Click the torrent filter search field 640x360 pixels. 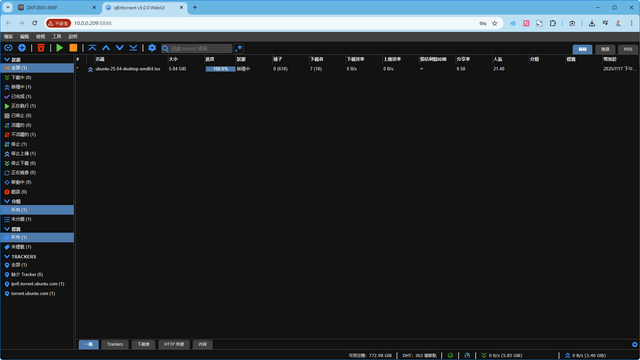(197, 48)
